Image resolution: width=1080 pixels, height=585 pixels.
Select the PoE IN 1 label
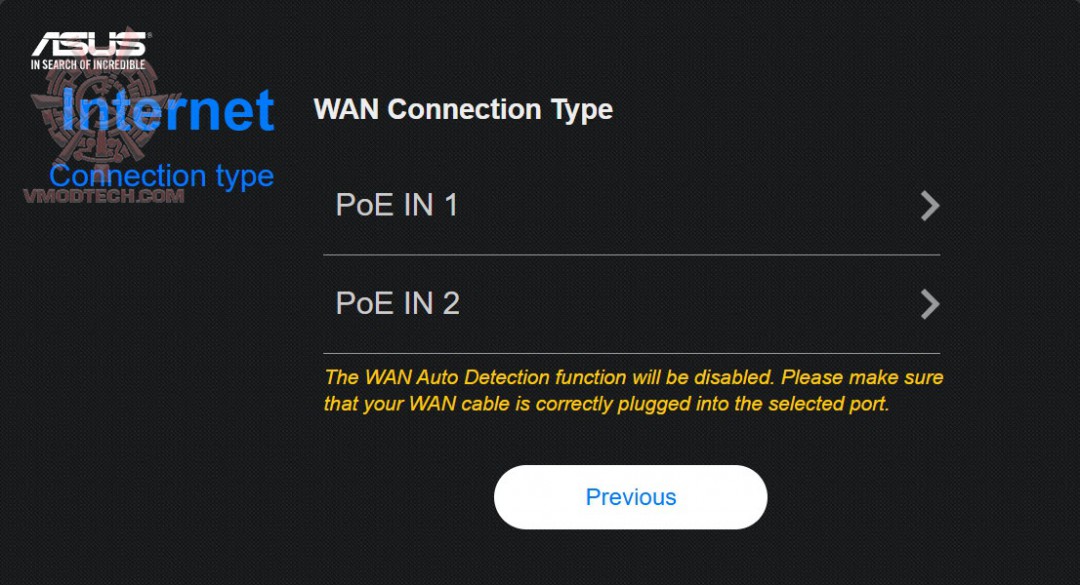click(397, 206)
